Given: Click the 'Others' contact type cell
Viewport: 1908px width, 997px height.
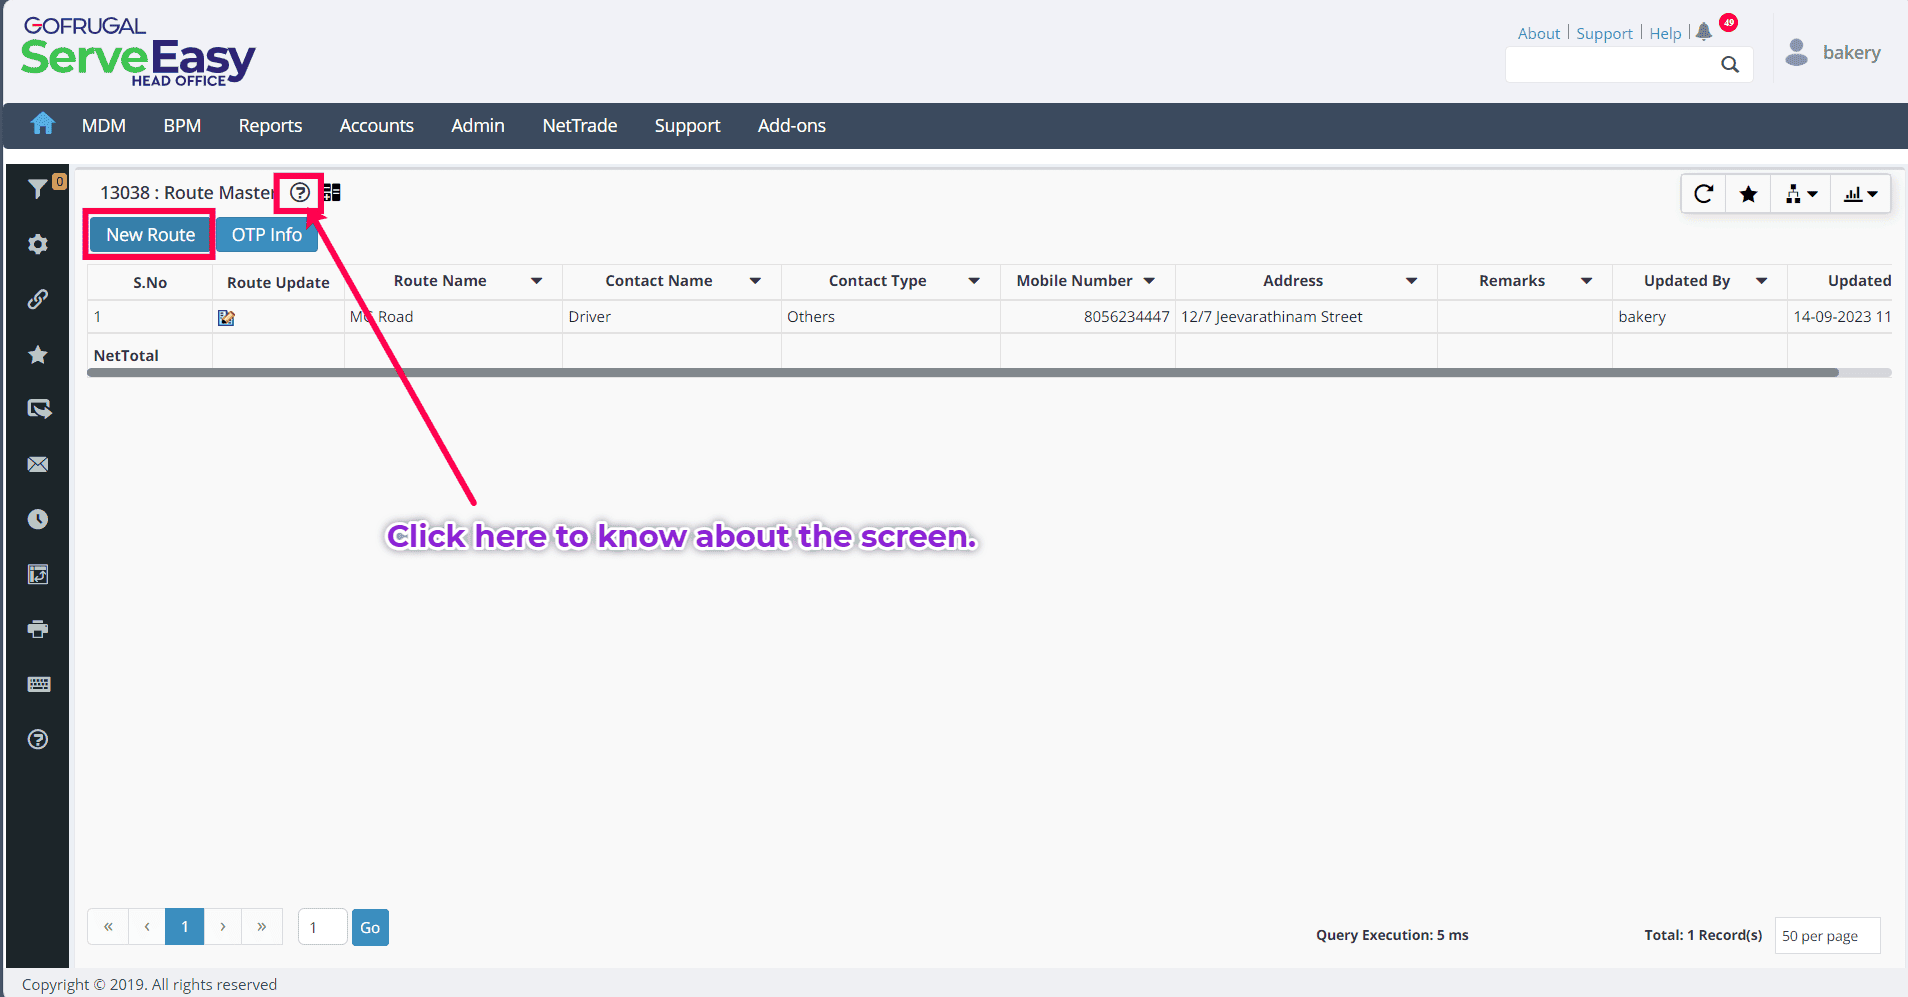Looking at the screenshot, I should pyautogui.click(x=891, y=317).
